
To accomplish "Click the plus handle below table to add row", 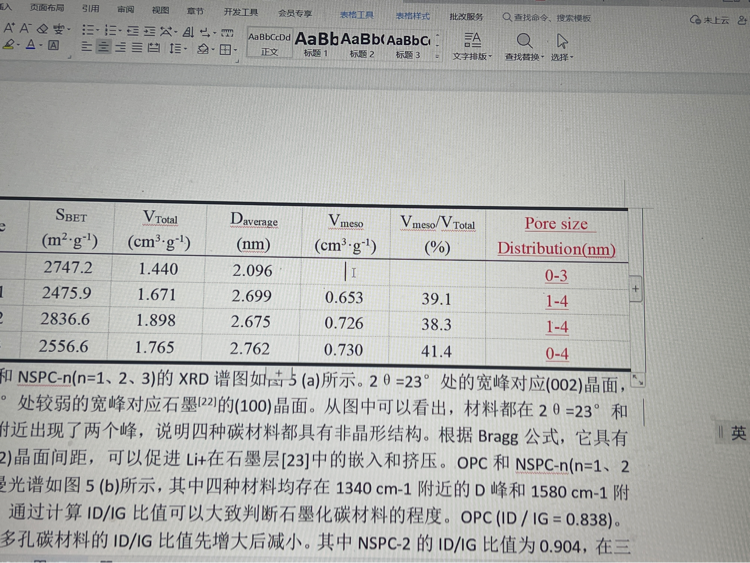I will pyautogui.click(x=279, y=374).
